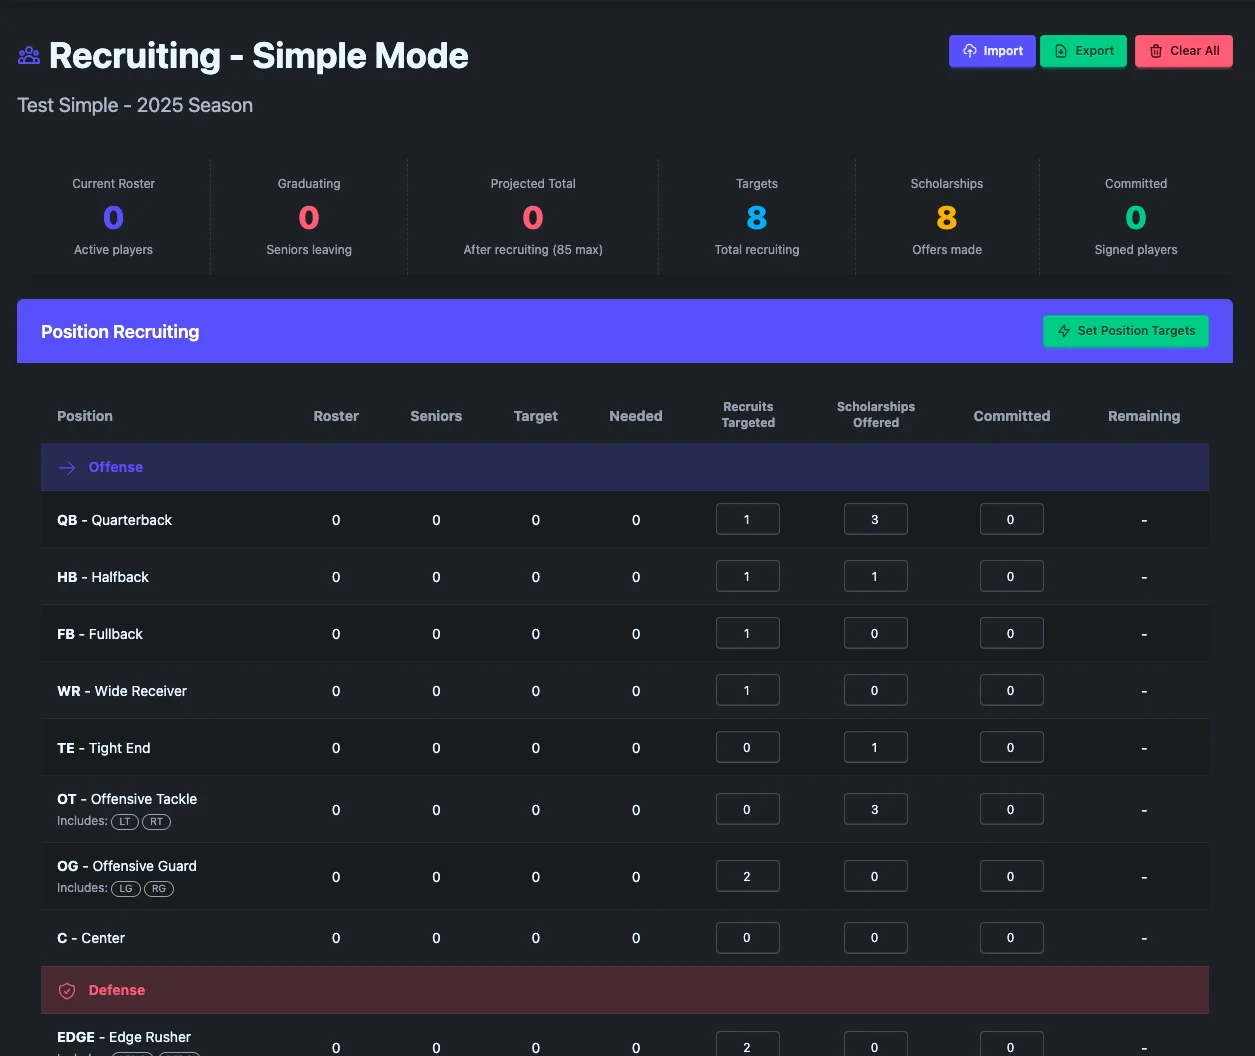Click the download icon inside the Export button

coord(1062,50)
